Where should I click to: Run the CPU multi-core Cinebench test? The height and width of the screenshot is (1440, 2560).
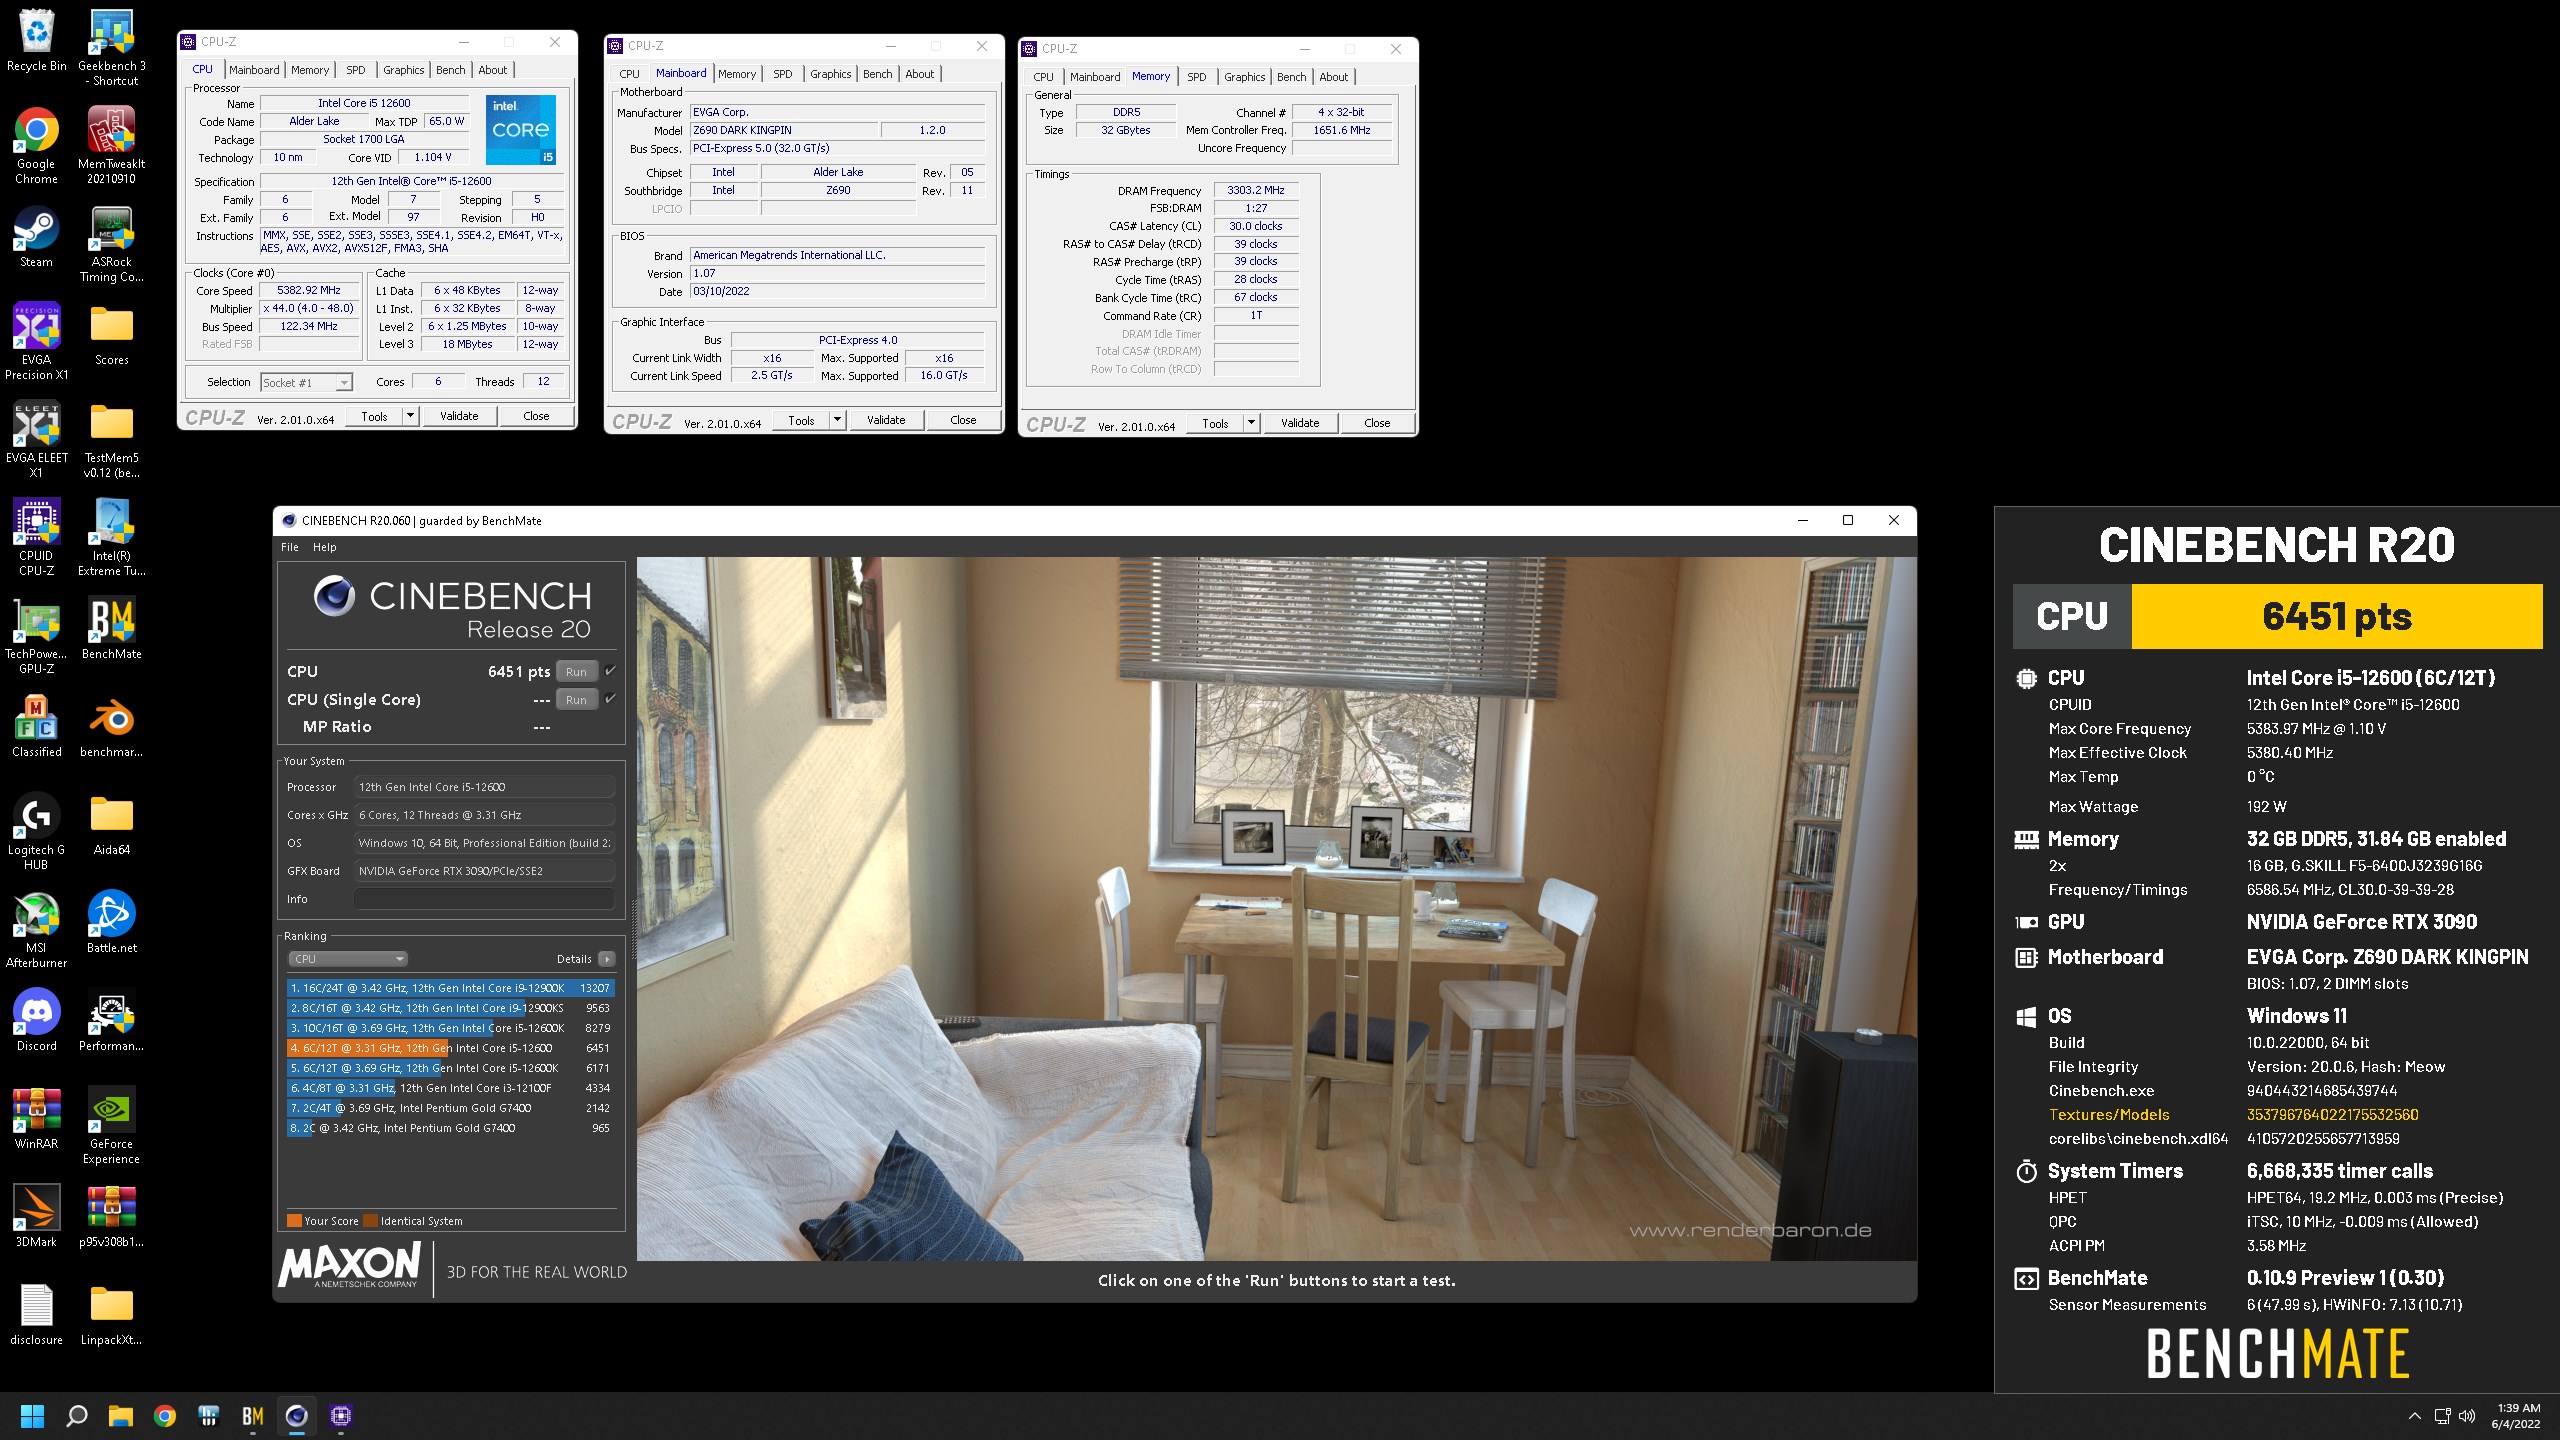coord(576,671)
